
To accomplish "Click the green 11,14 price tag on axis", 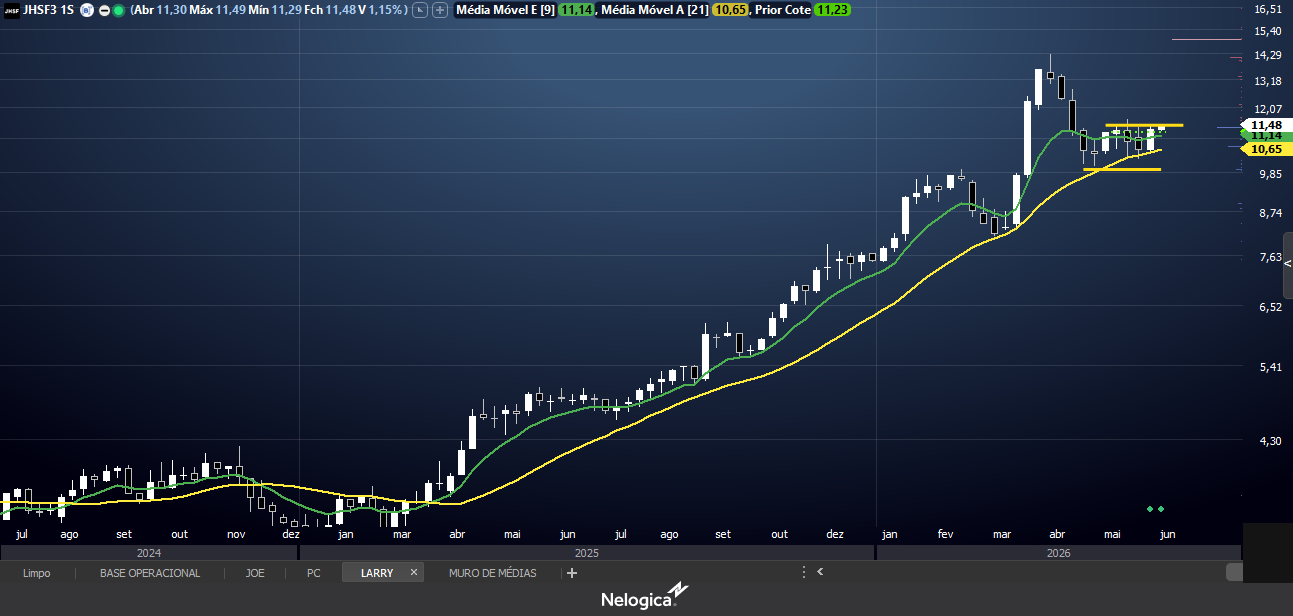I will 1266,136.
